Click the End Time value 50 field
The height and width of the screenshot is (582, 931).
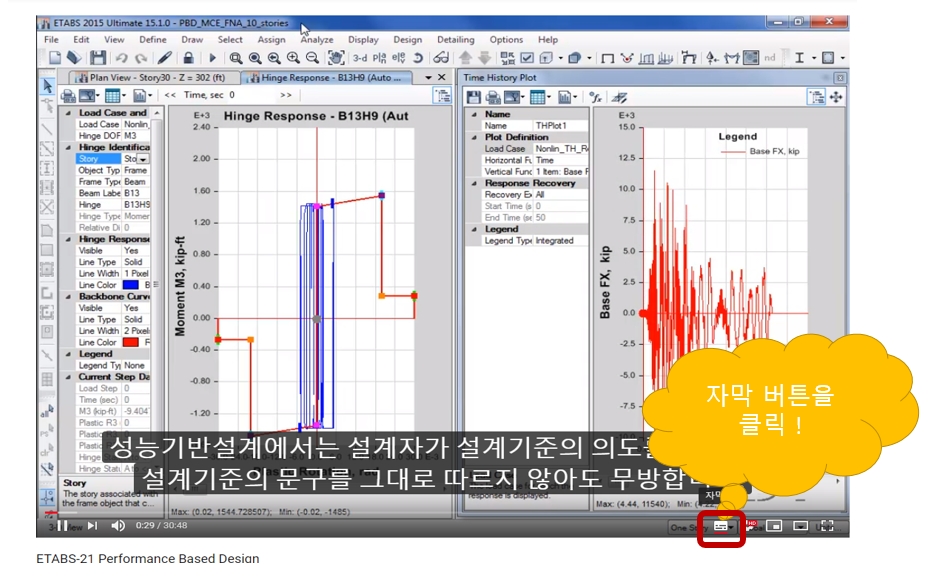point(560,218)
